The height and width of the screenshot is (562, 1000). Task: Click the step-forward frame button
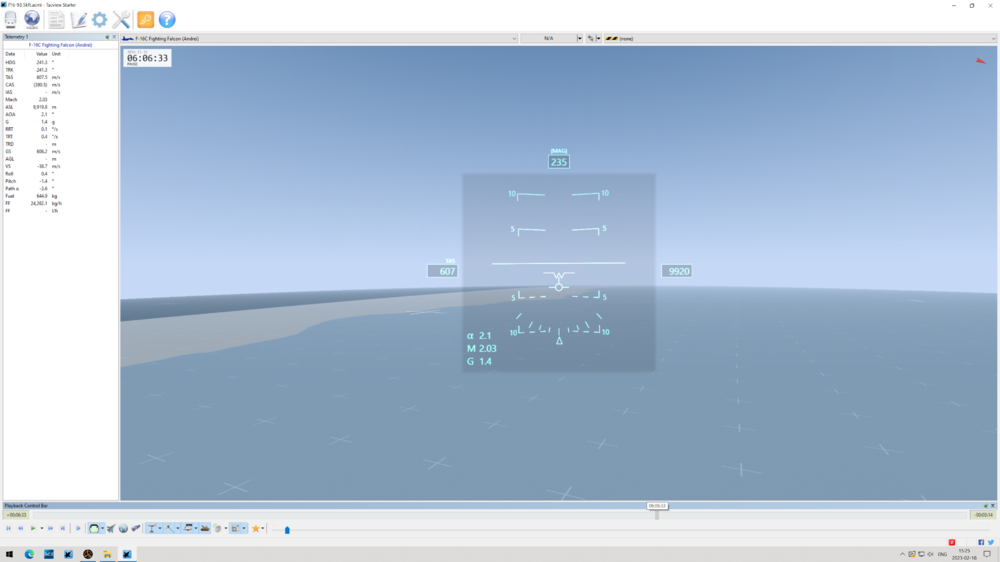click(x=78, y=528)
